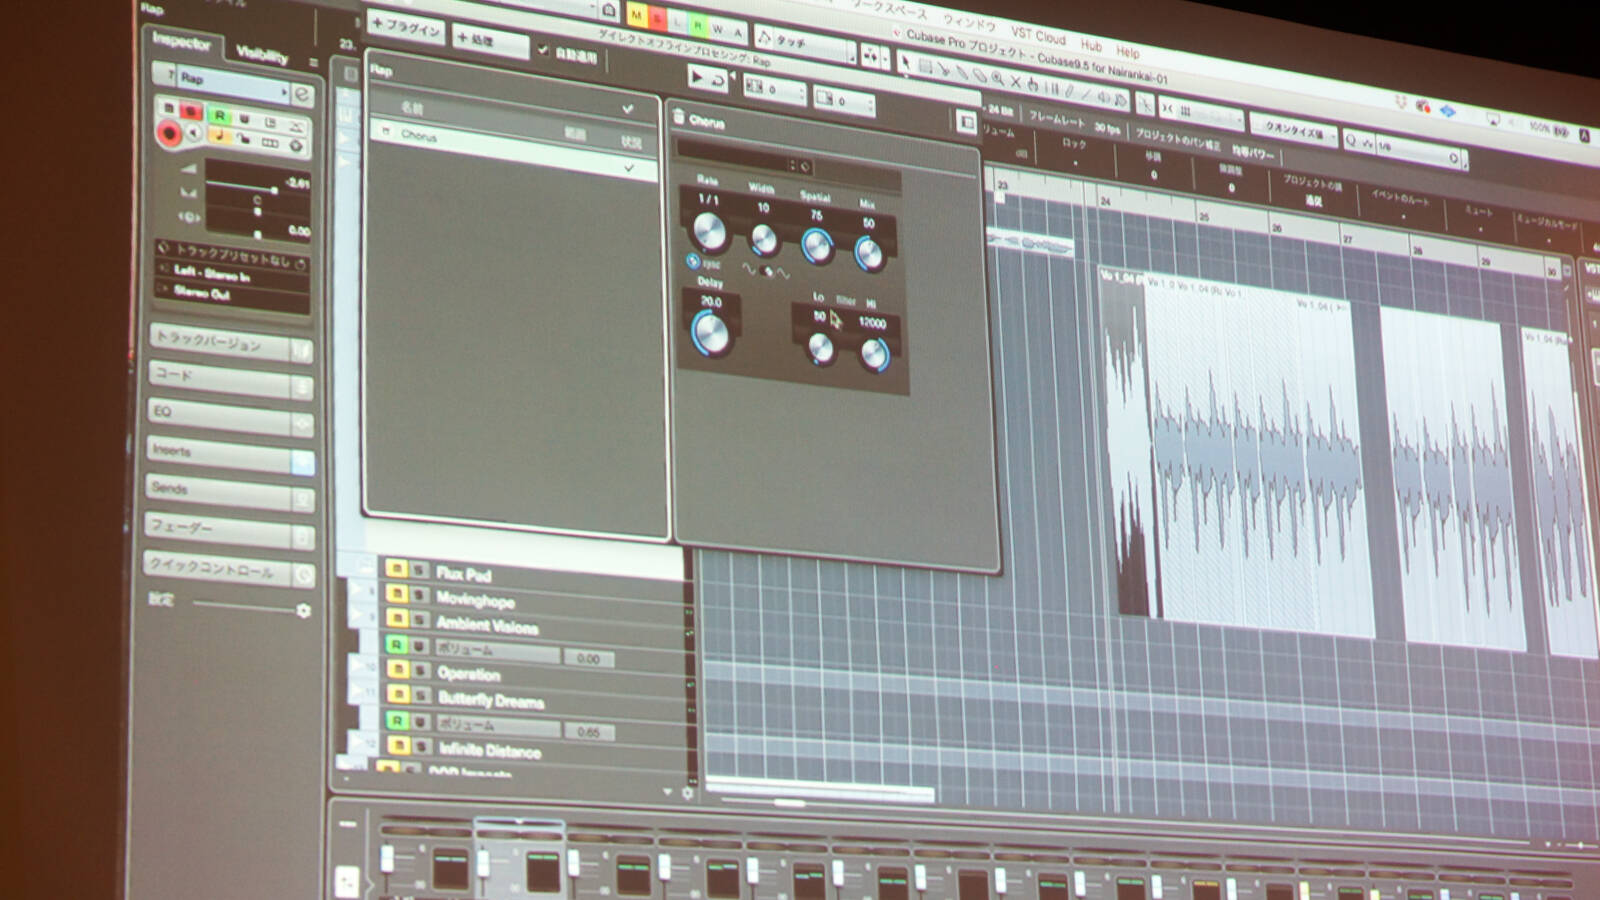Click ruler bar 25 marker
The image size is (1600, 900).
1203,216
